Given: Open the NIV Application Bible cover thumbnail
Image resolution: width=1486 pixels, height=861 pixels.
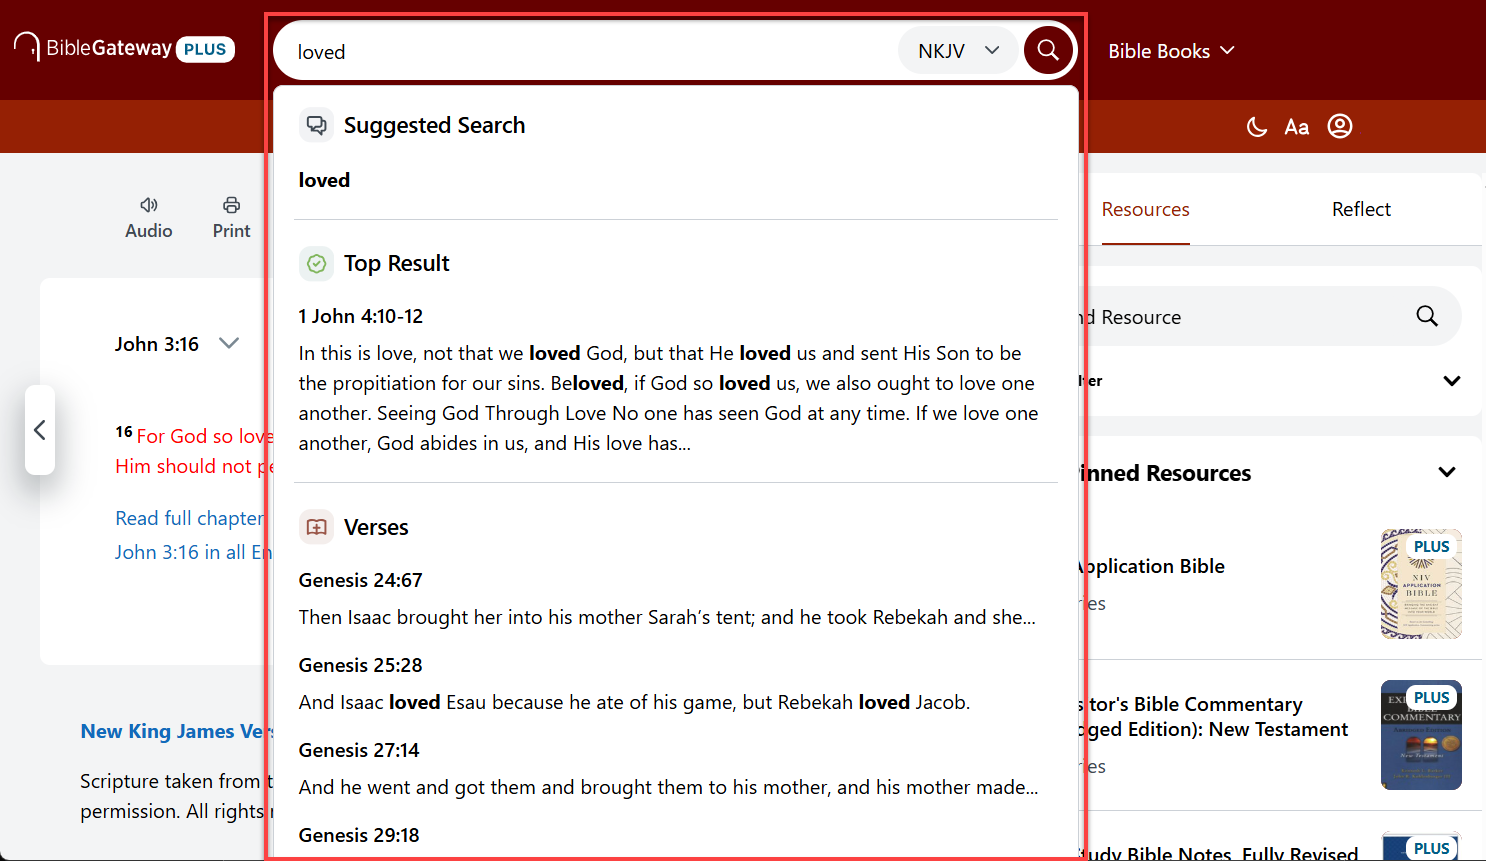Looking at the screenshot, I should [x=1421, y=584].
